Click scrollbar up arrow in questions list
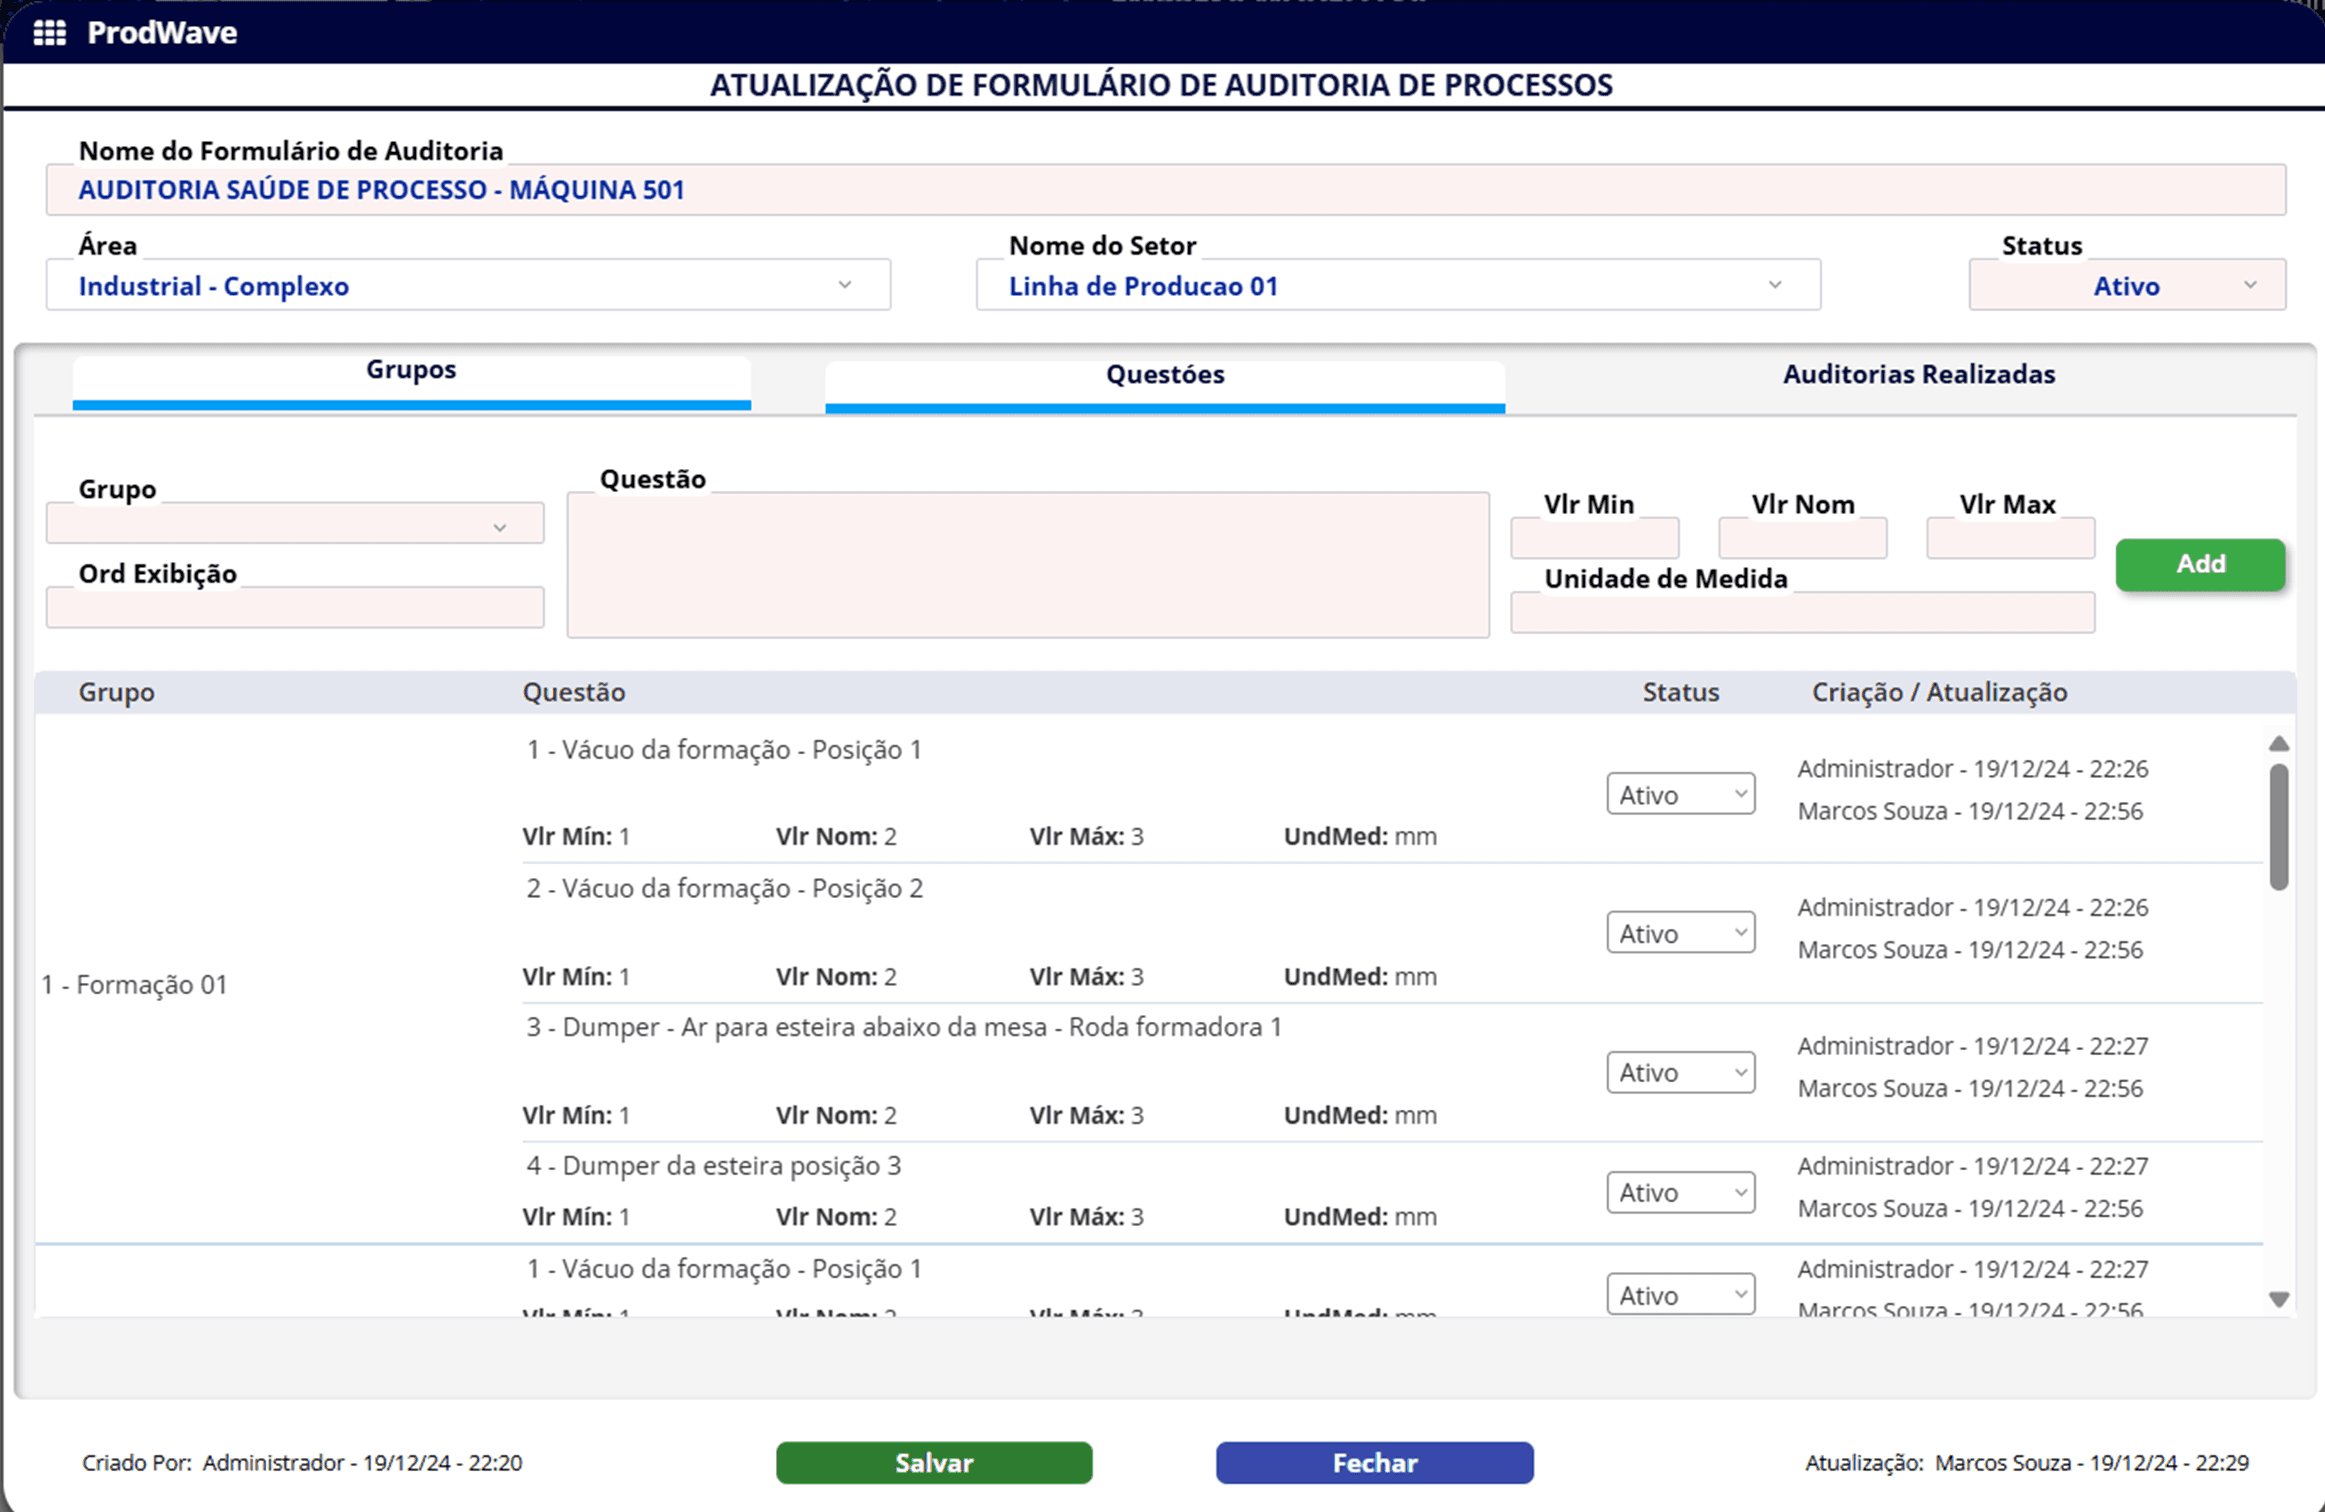Image resolution: width=2325 pixels, height=1512 pixels. pos(2278,743)
